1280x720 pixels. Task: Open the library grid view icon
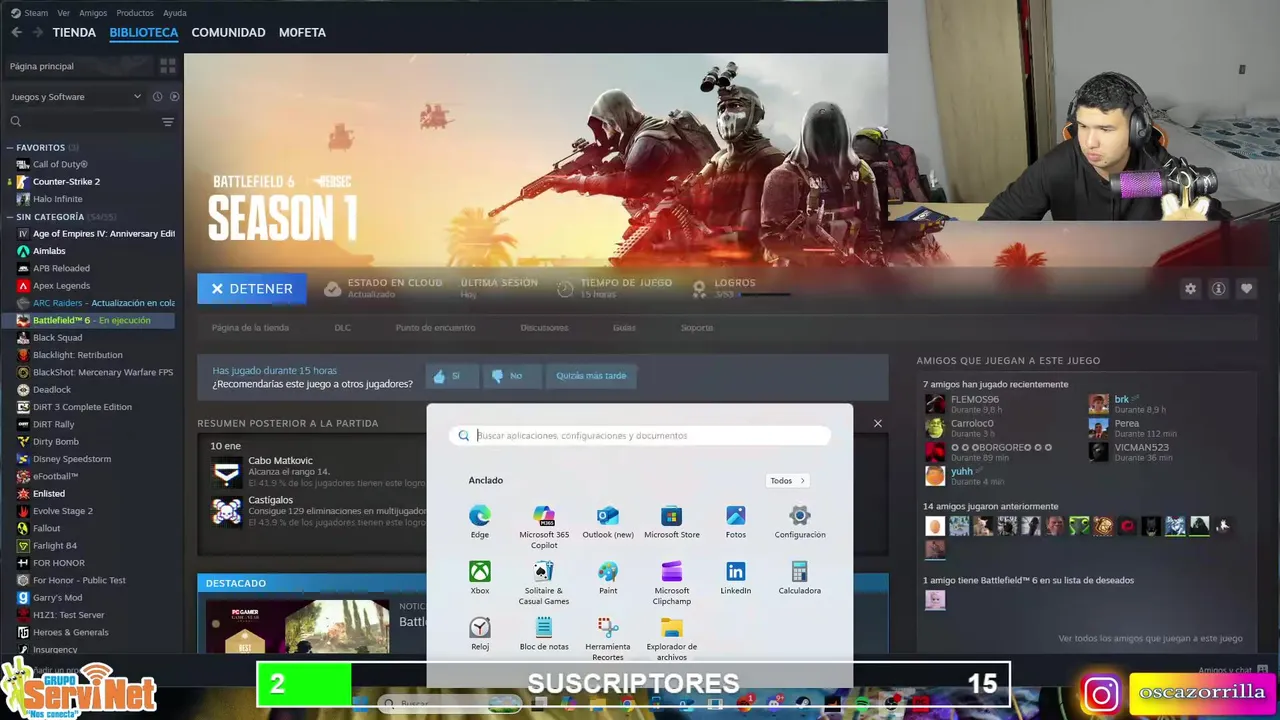click(168, 66)
